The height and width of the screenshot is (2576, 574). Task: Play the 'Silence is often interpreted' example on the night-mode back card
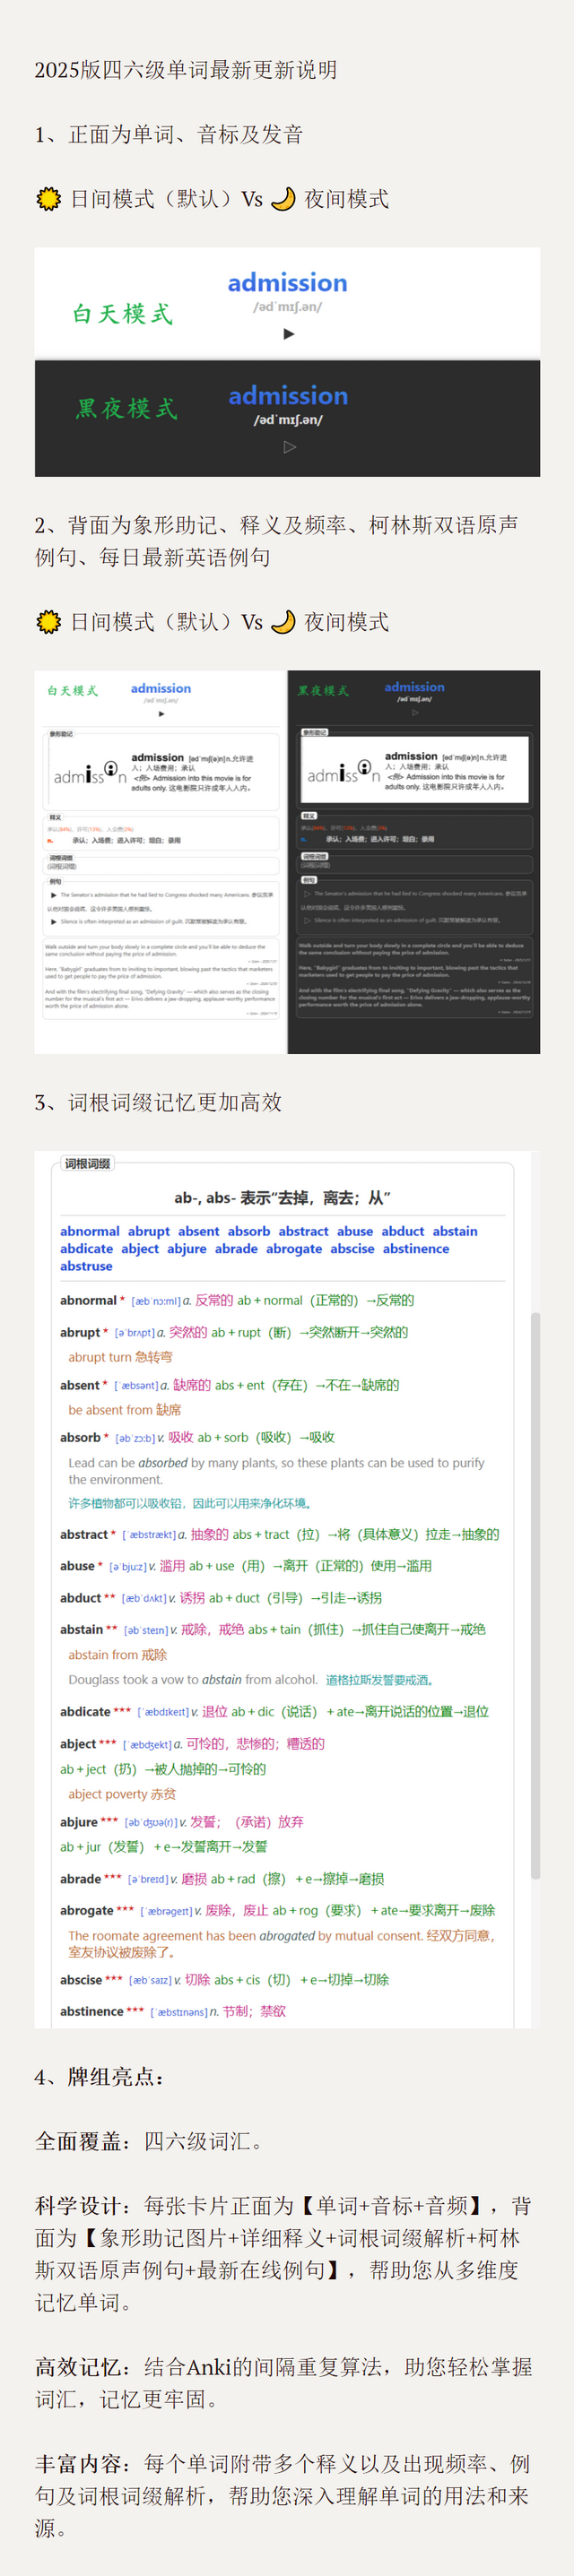point(307,920)
